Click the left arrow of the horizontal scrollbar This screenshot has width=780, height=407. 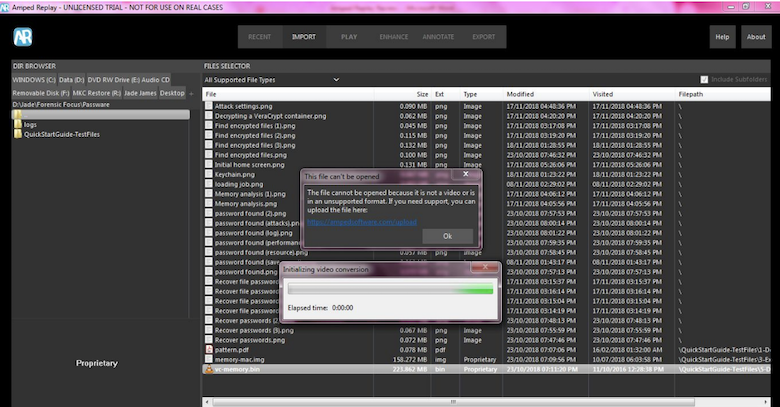(207, 402)
